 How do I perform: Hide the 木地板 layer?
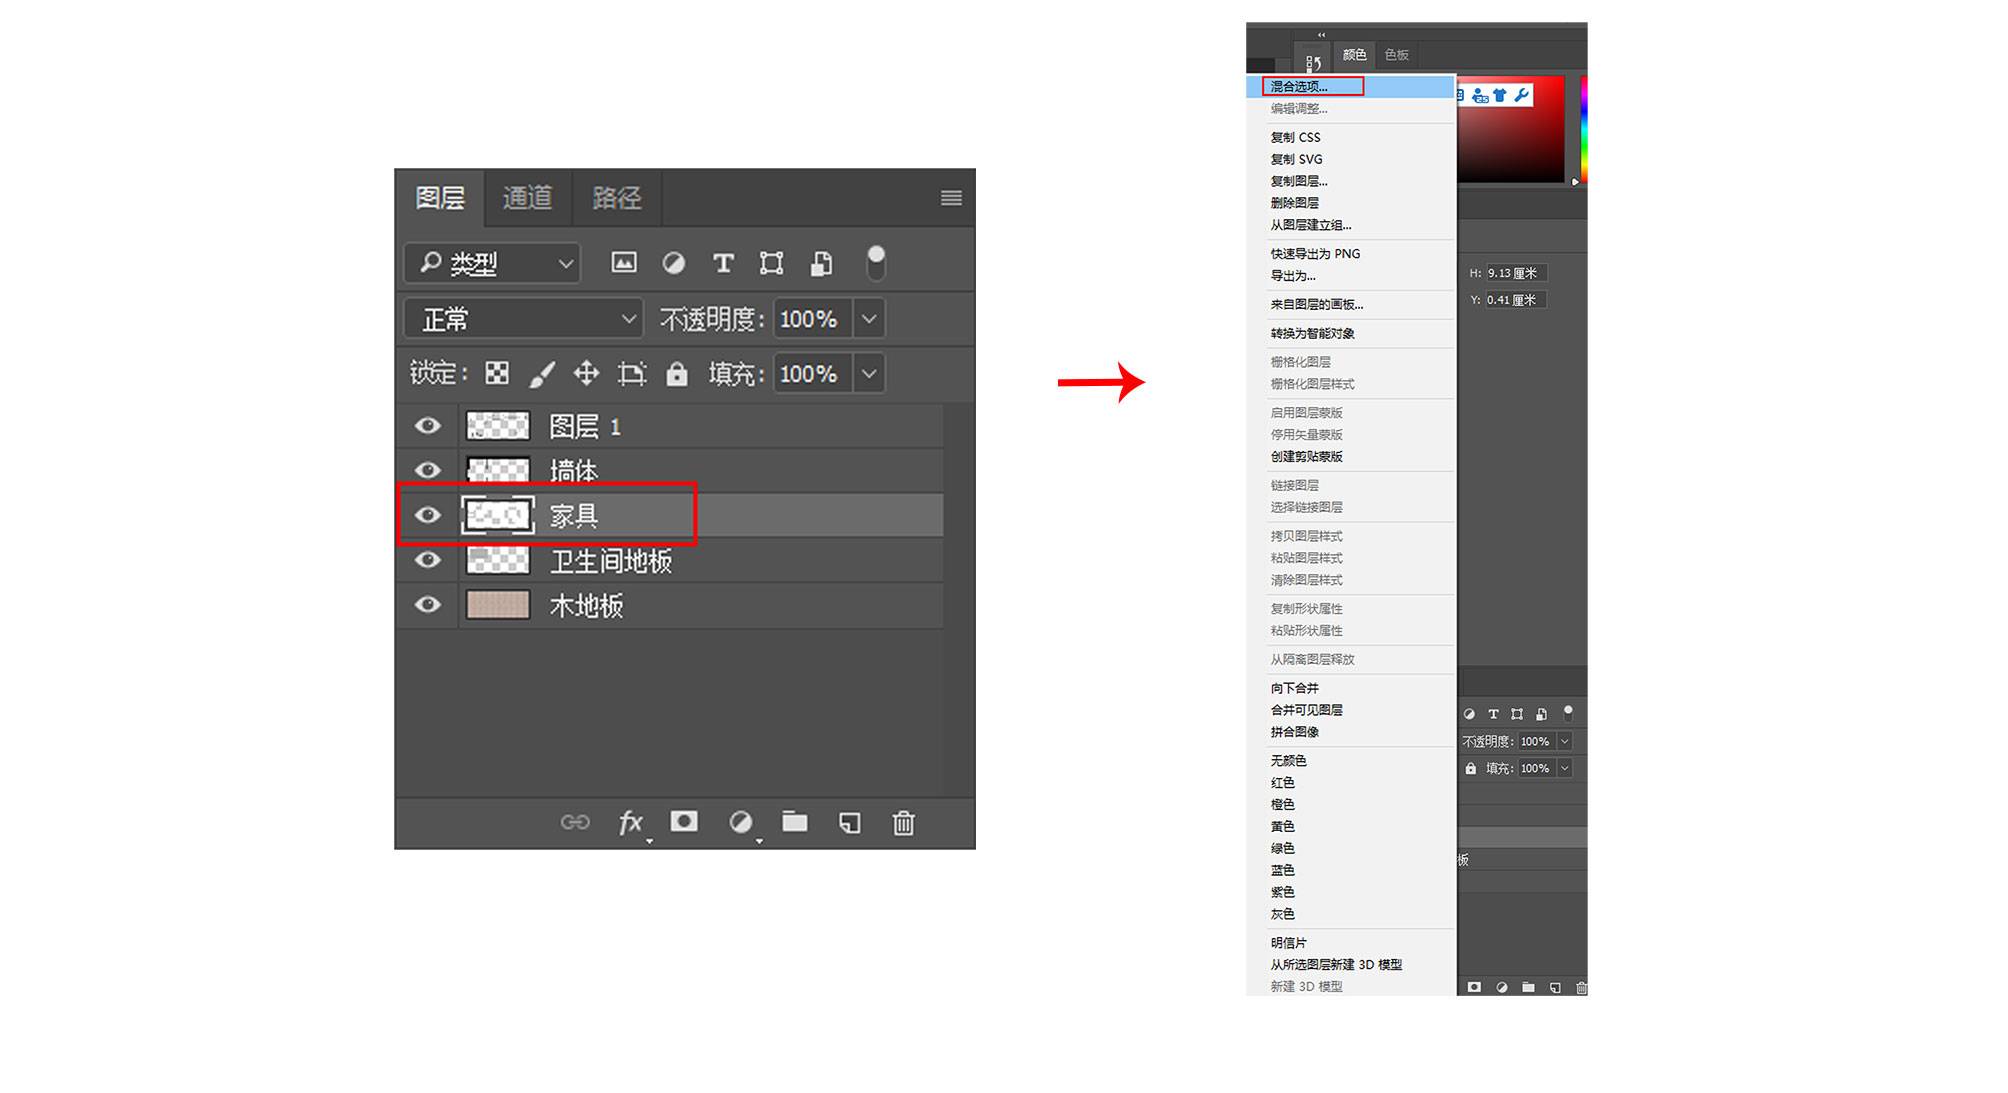[x=428, y=605]
